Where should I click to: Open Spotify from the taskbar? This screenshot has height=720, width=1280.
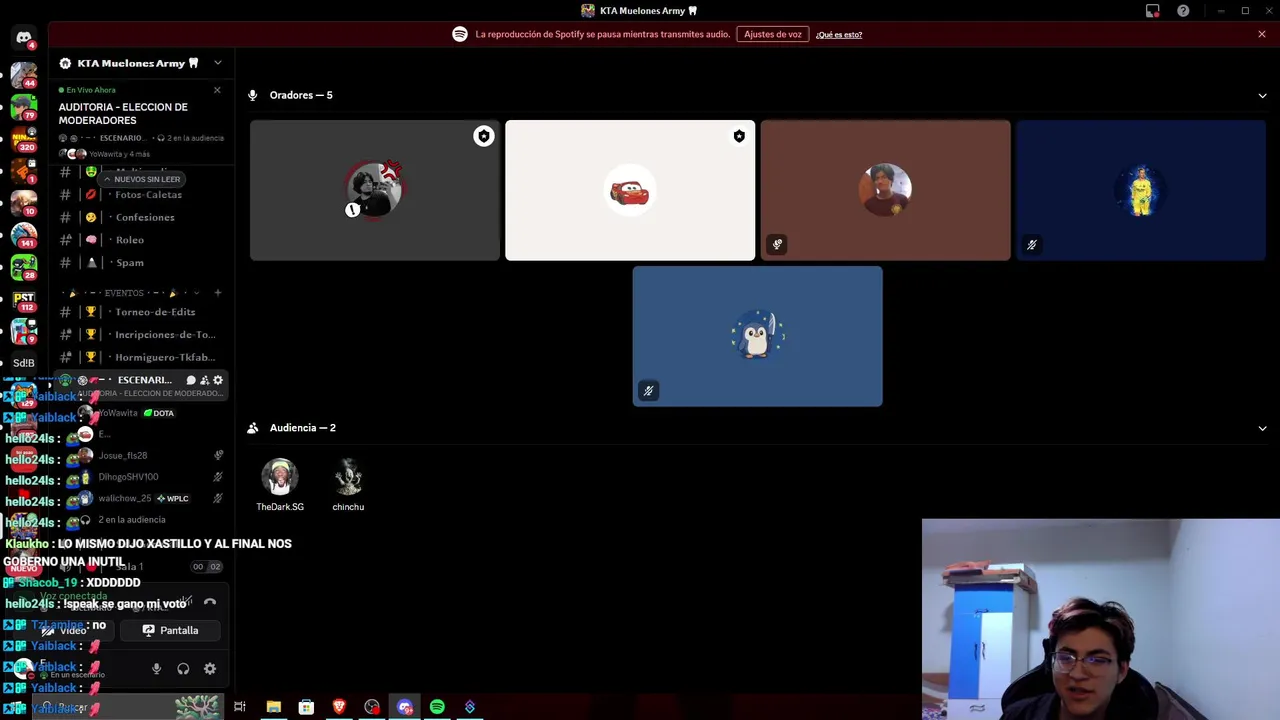(x=437, y=707)
